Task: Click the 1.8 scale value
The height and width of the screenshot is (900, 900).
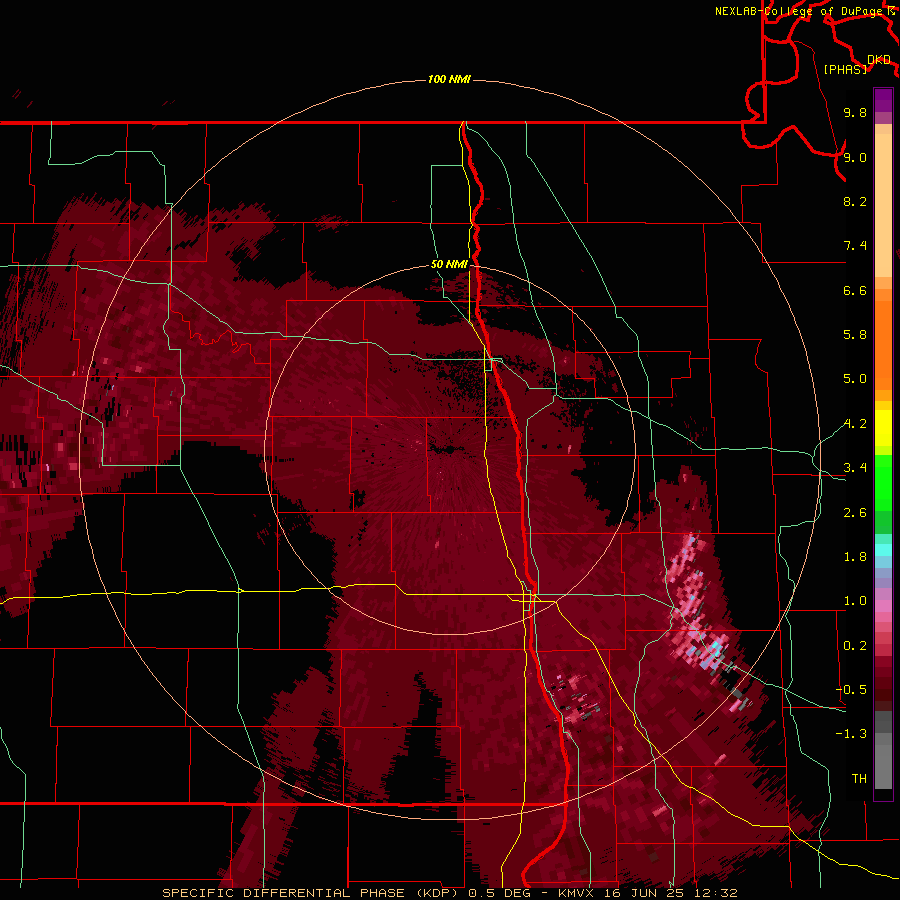Action: [x=855, y=557]
